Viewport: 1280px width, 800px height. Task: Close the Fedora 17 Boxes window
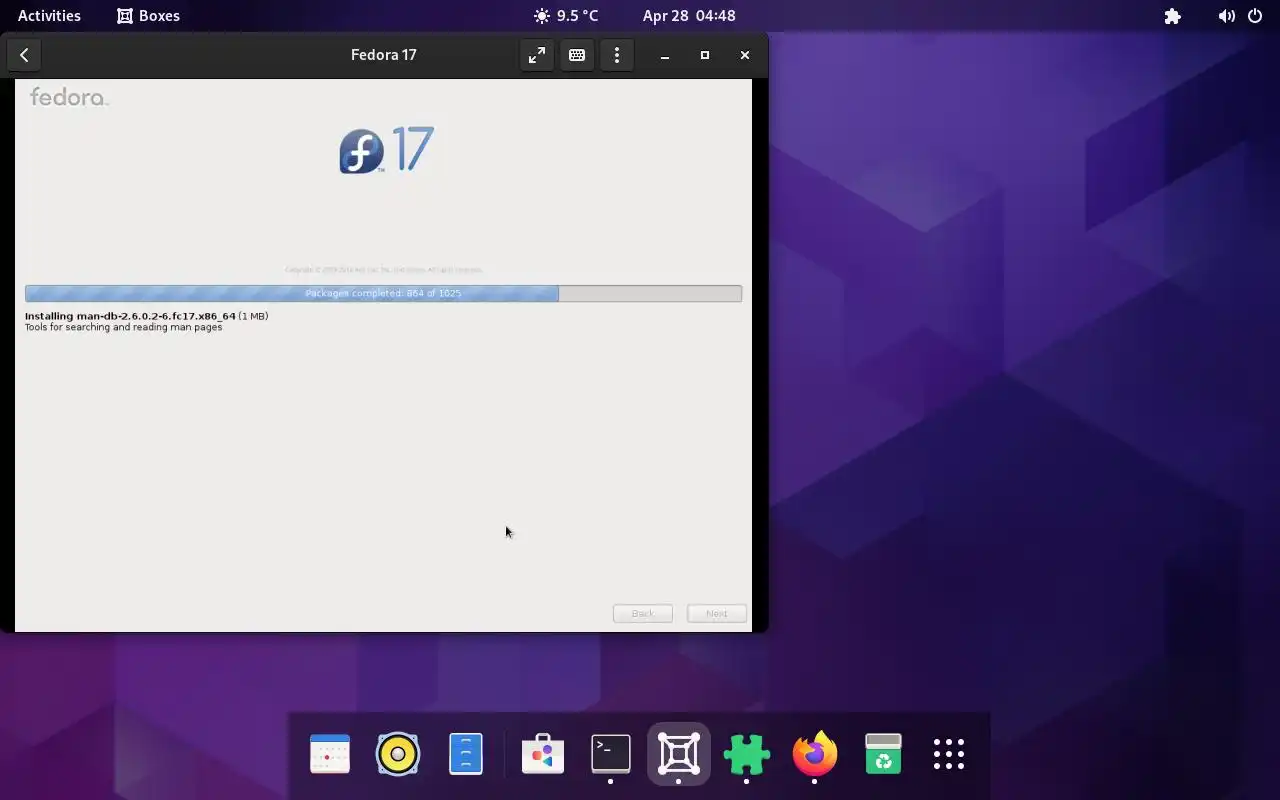pyautogui.click(x=745, y=55)
